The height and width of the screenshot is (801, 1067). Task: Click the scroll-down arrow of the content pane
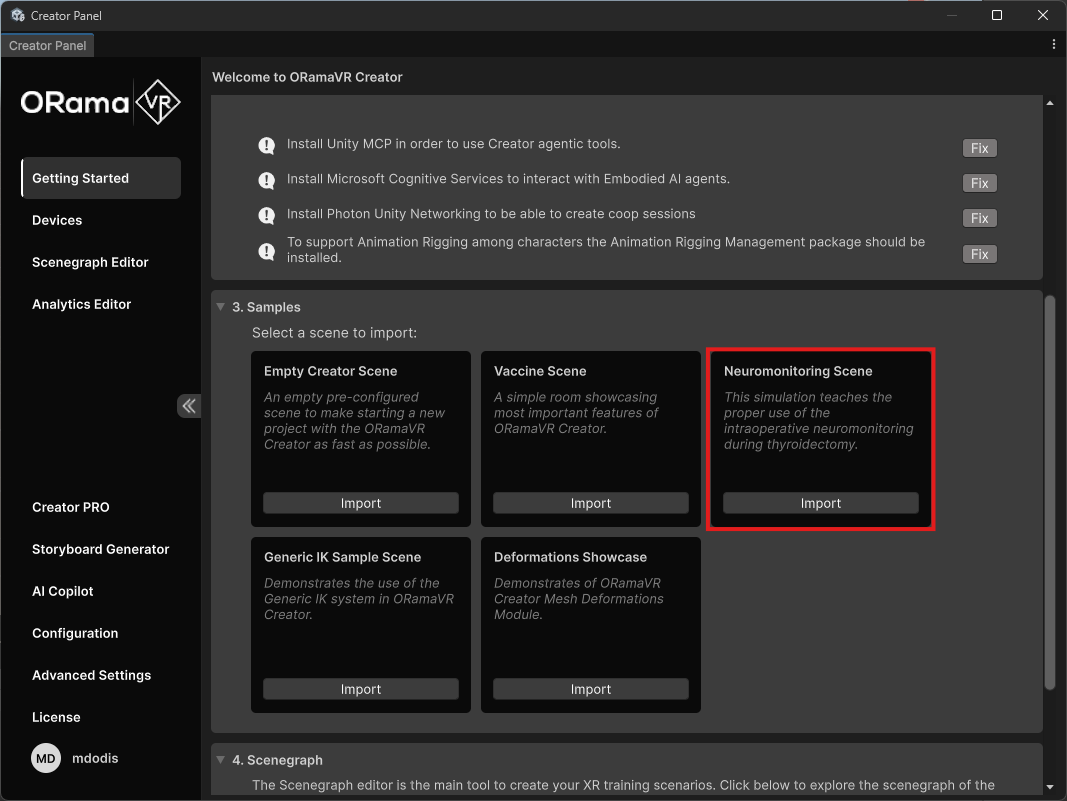click(1050, 787)
